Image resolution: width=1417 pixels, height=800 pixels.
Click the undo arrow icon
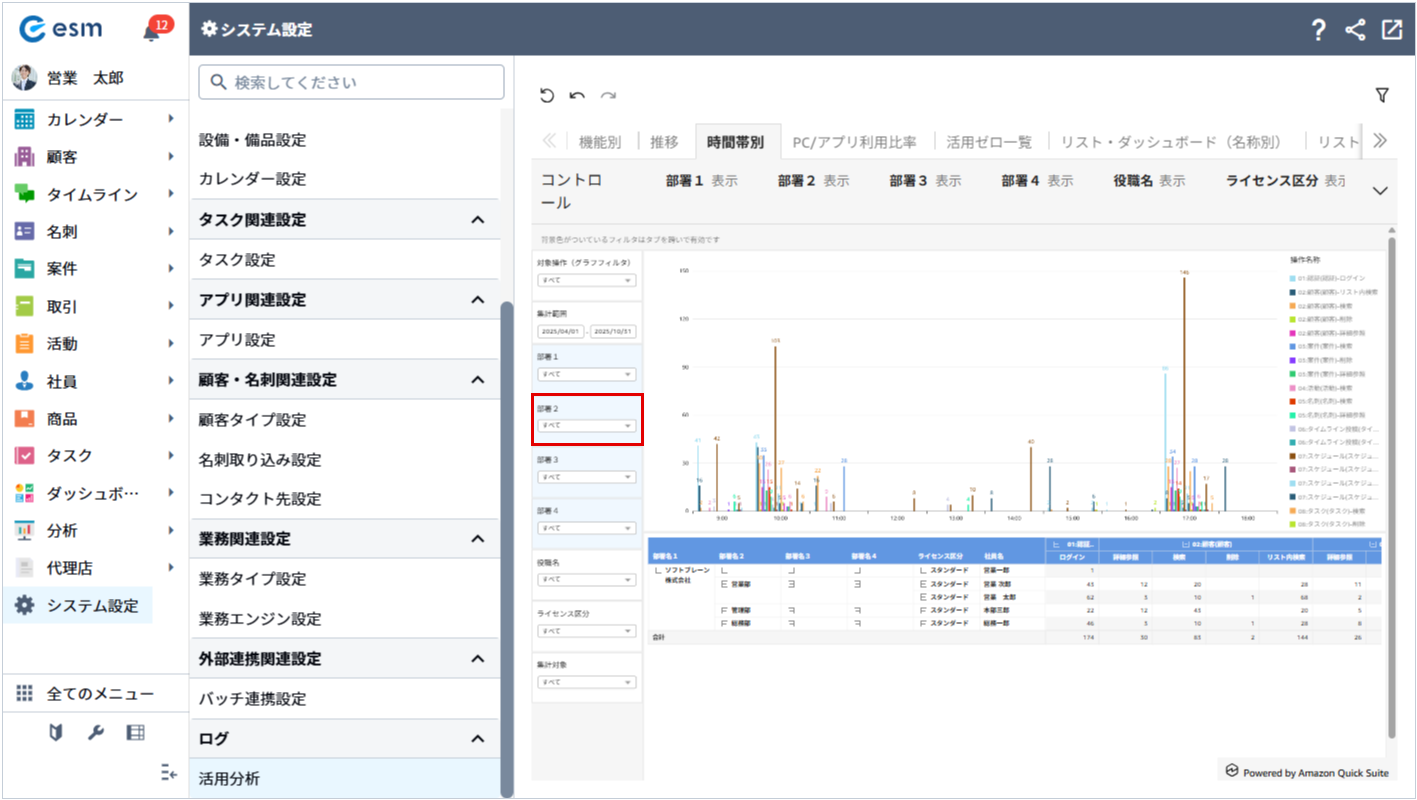pyautogui.click(x=577, y=95)
